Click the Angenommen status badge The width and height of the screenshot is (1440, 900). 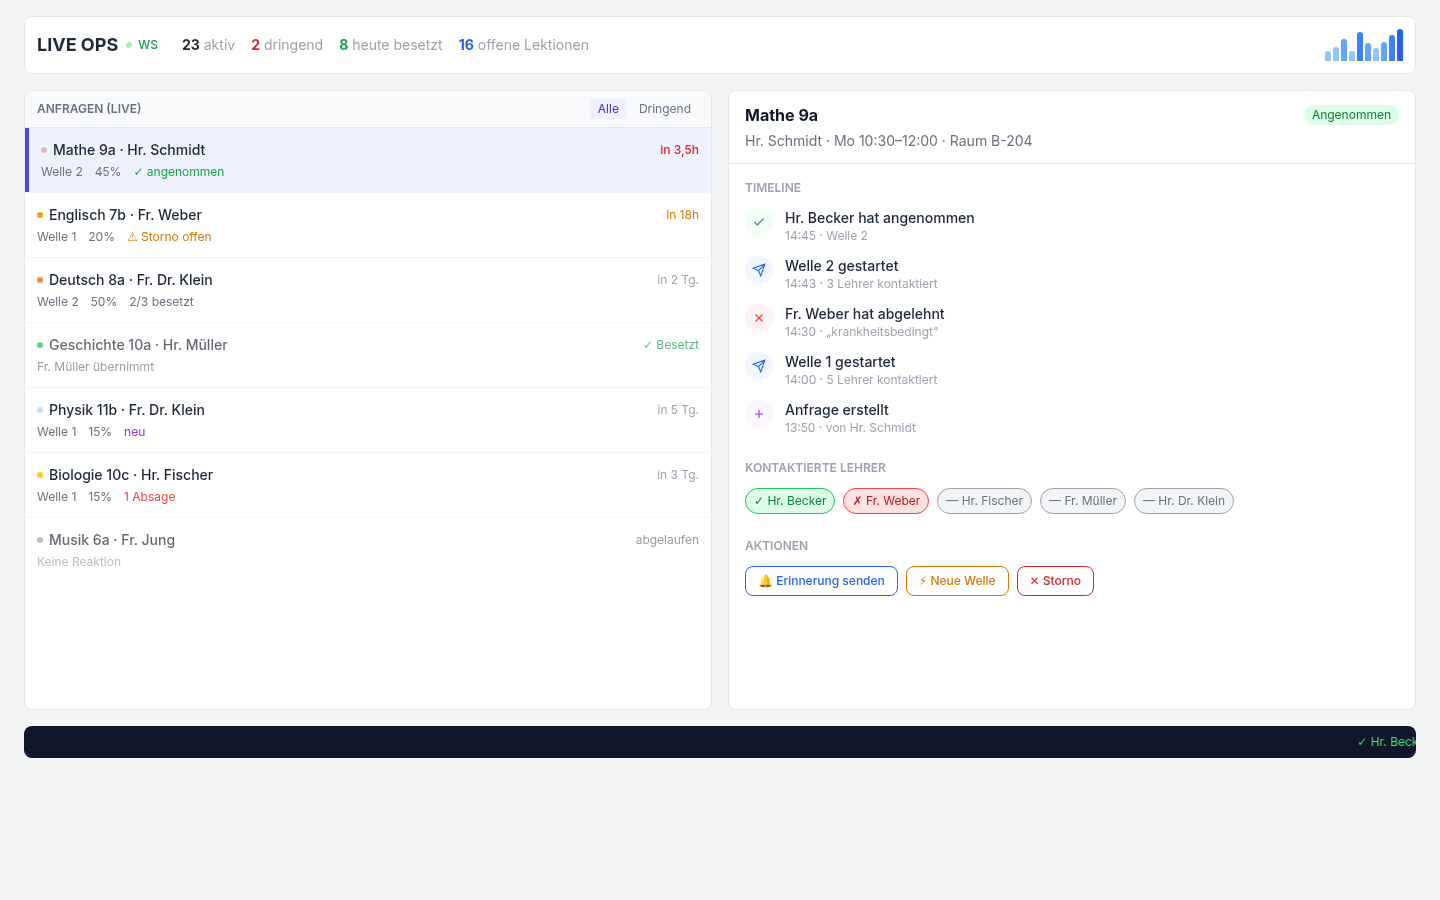[x=1351, y=115]
